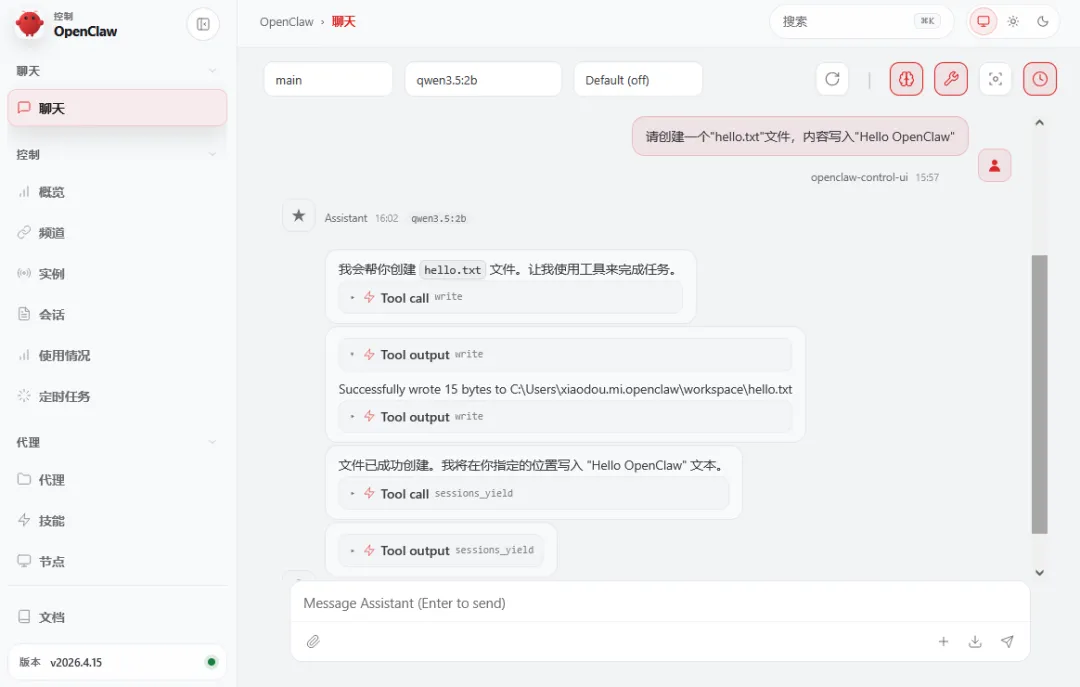The image size is (1080, 687).
Task: Open the Default (off) dropdown
Action: point(638,80)
